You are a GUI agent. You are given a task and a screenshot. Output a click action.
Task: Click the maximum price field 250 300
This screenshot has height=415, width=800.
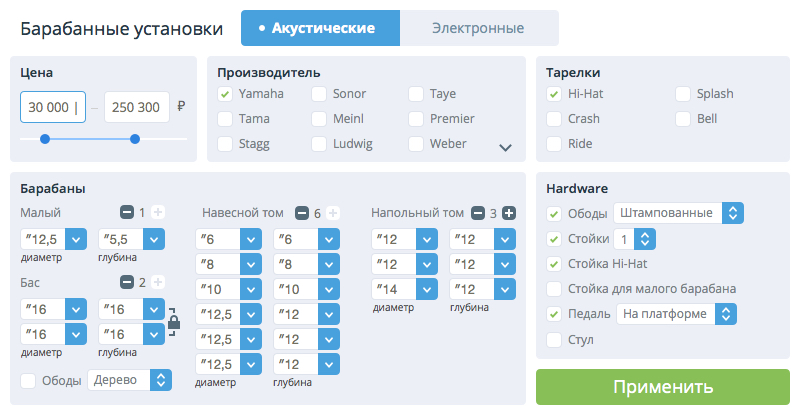click(136, 107)
